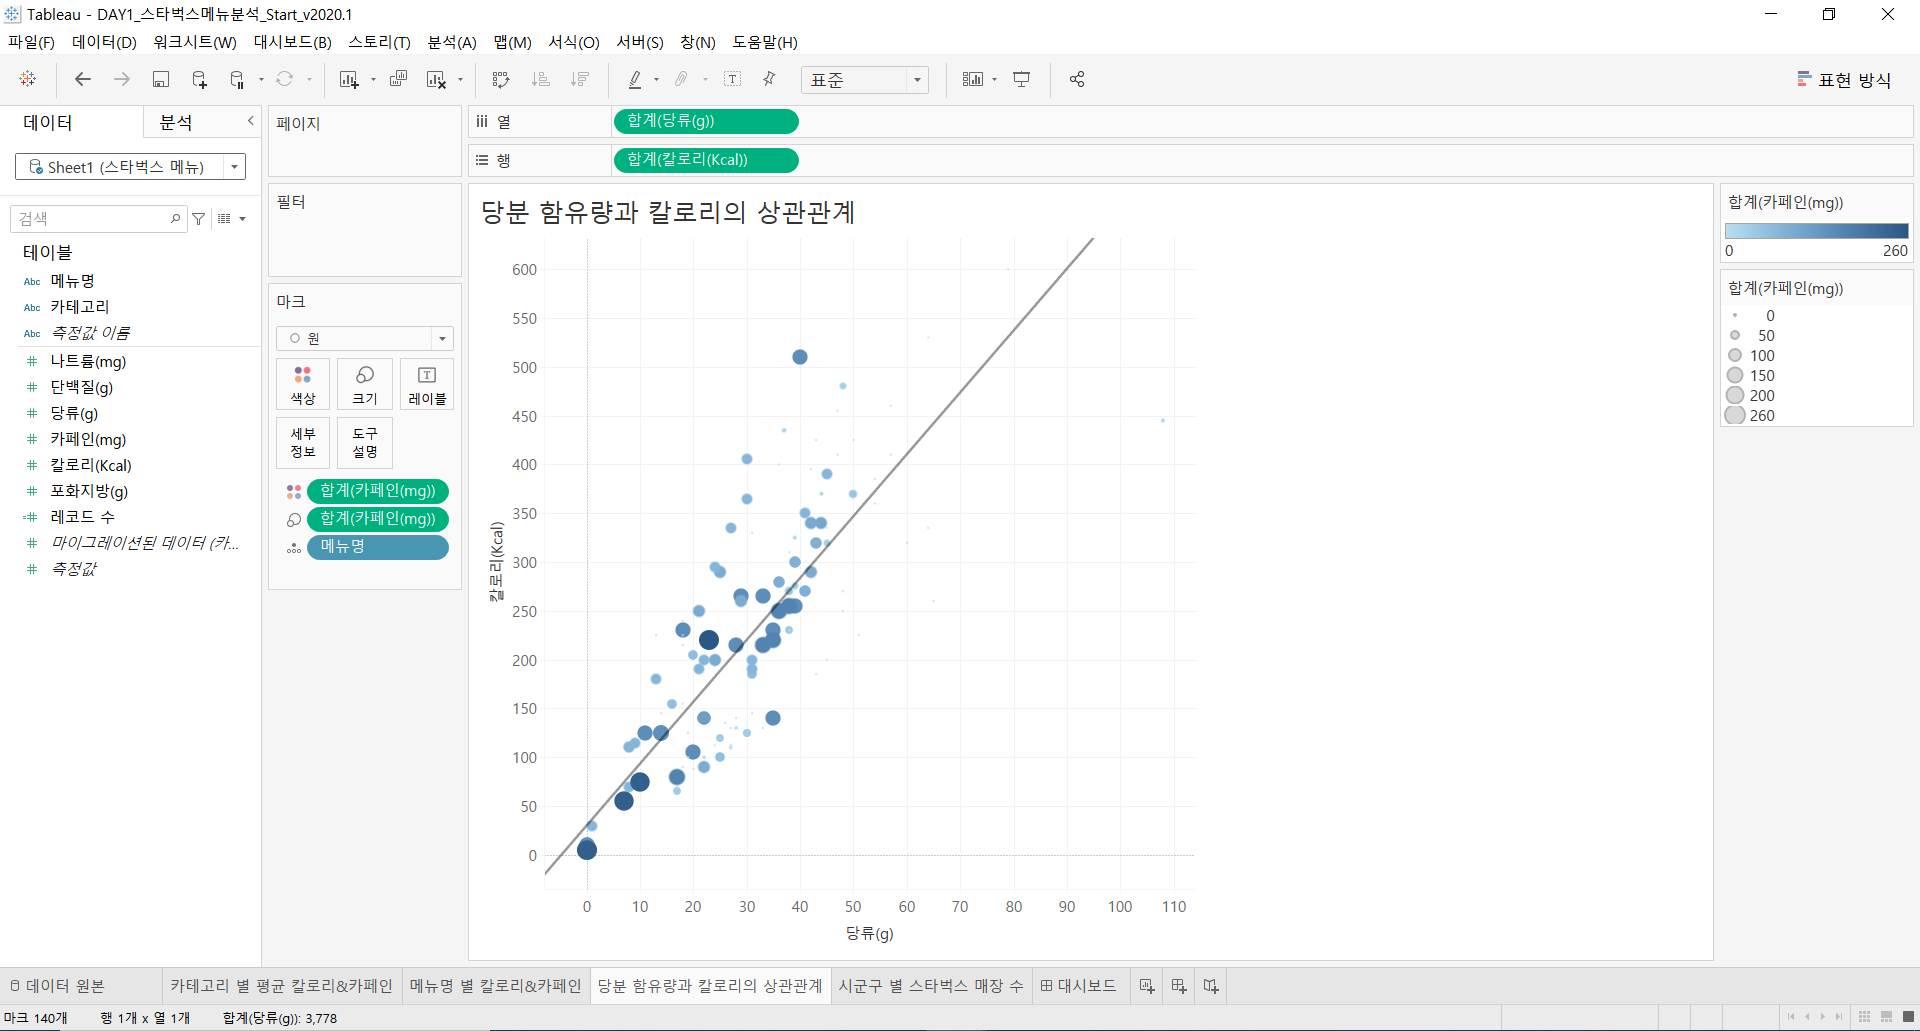Viewport: 1920px width, 1031px height.
Task: Toggle mark labels T icon
Action: [733, 79]
